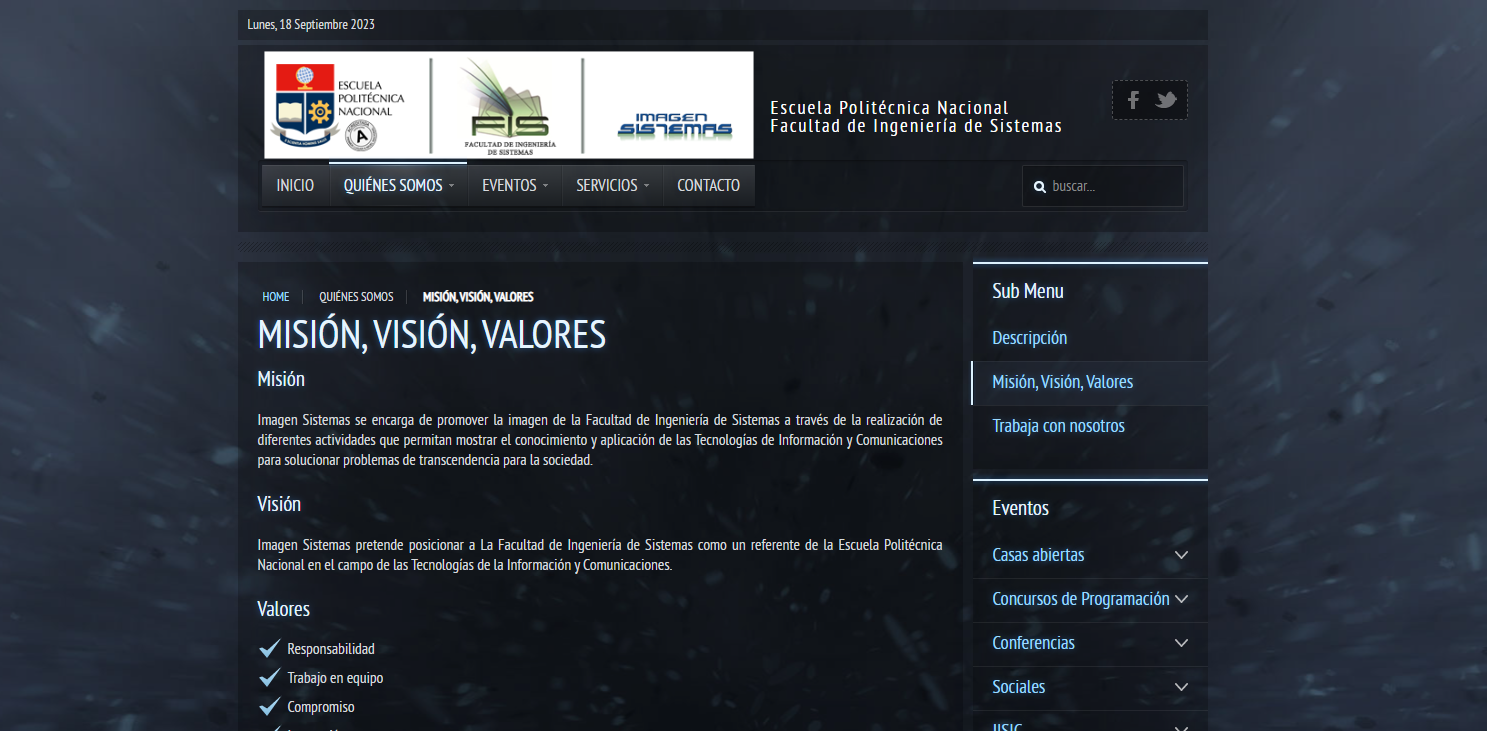
Task: Expand the Sociales section chevron
Action: (1181, 687)
